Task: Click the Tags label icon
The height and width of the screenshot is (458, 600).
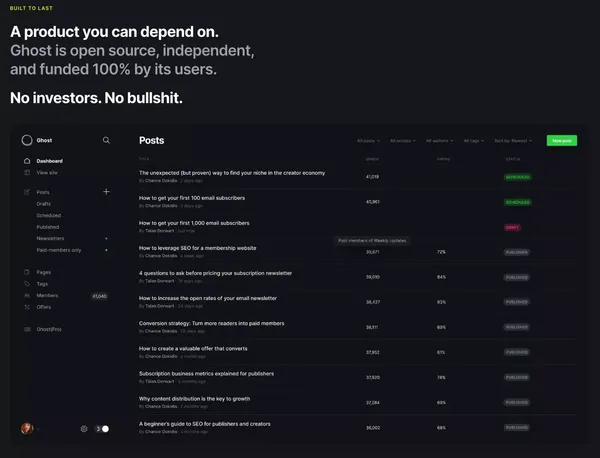Action: (x=27, y=284)
